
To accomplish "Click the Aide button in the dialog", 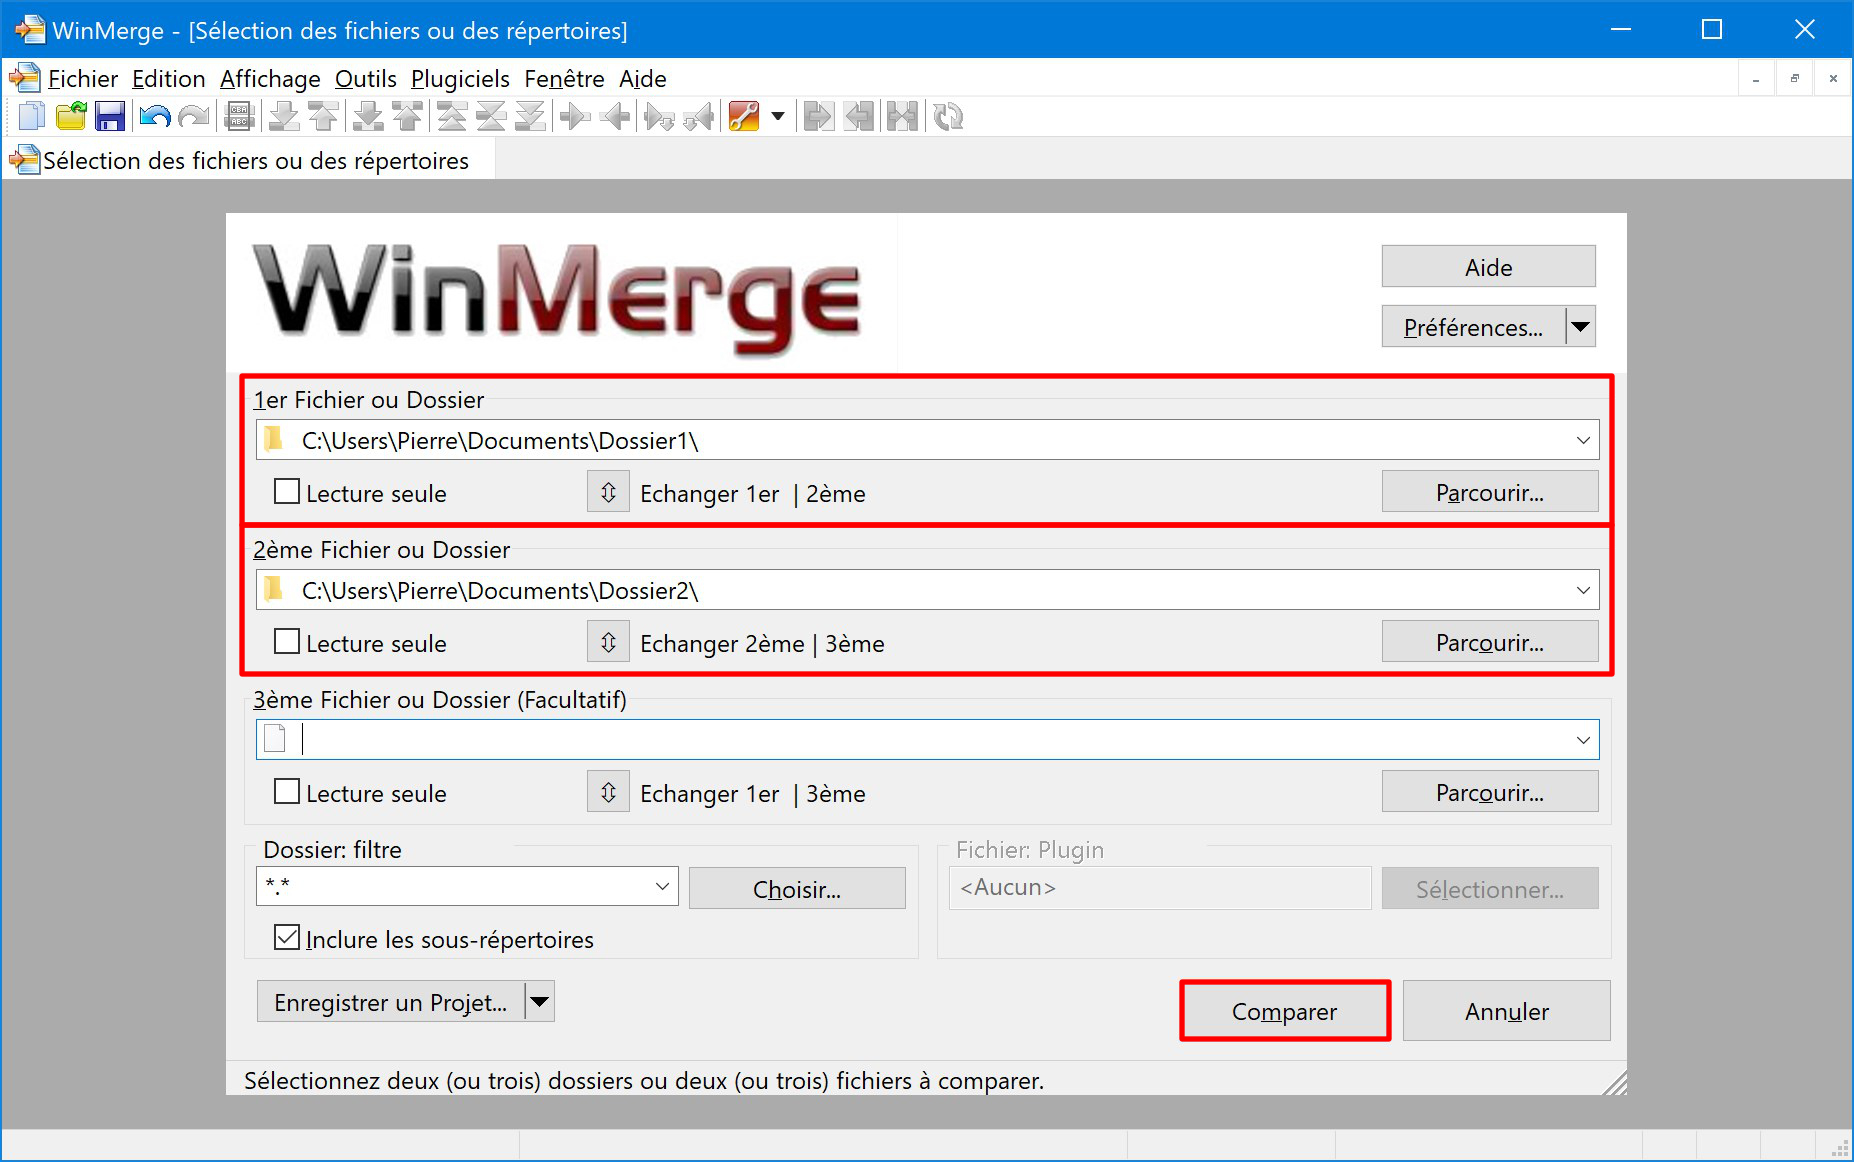I will click(x=1488, y=267).
